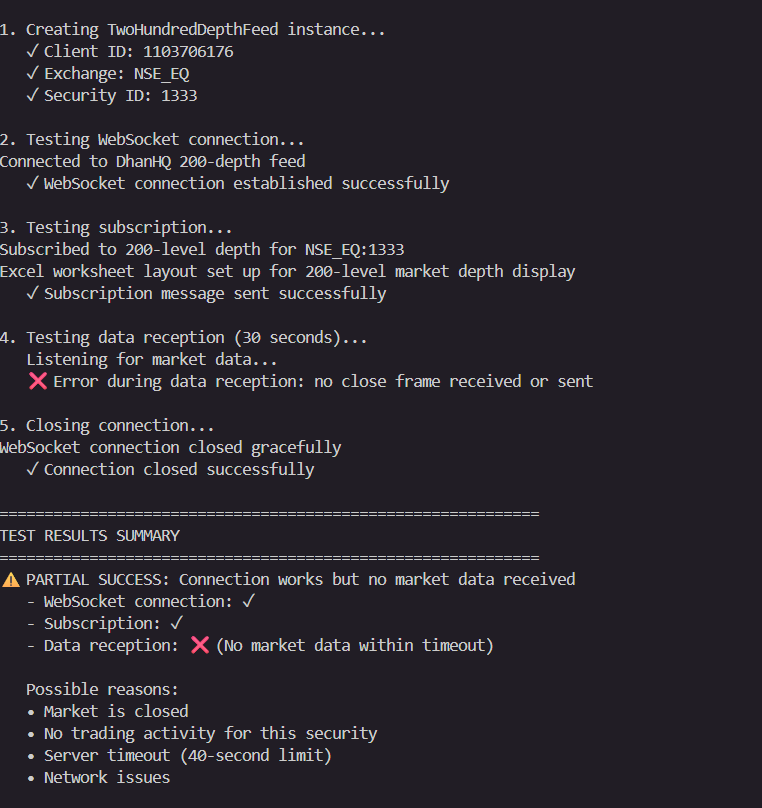
Task: Click the red X beside "Data reception:" summary
Action: [x=199, y=645]
